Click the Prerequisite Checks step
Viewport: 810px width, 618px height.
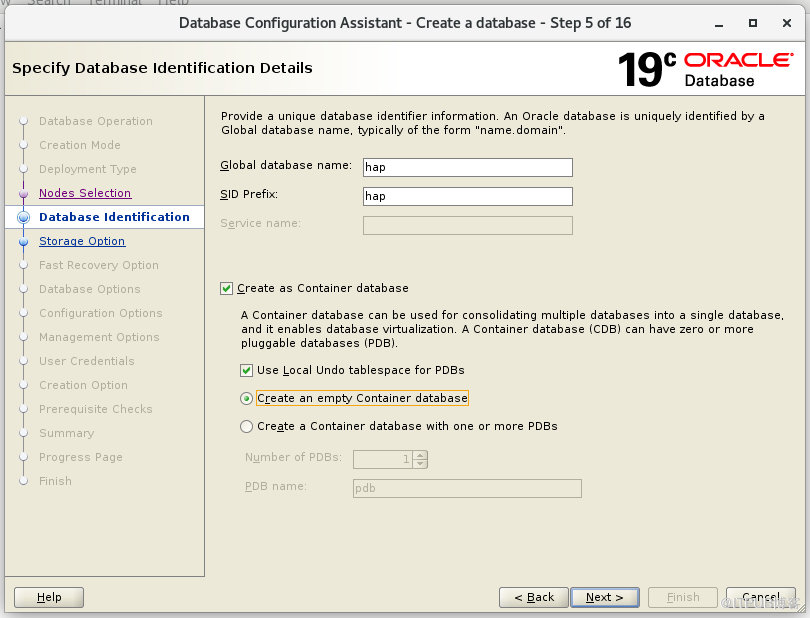coord(96,409)
